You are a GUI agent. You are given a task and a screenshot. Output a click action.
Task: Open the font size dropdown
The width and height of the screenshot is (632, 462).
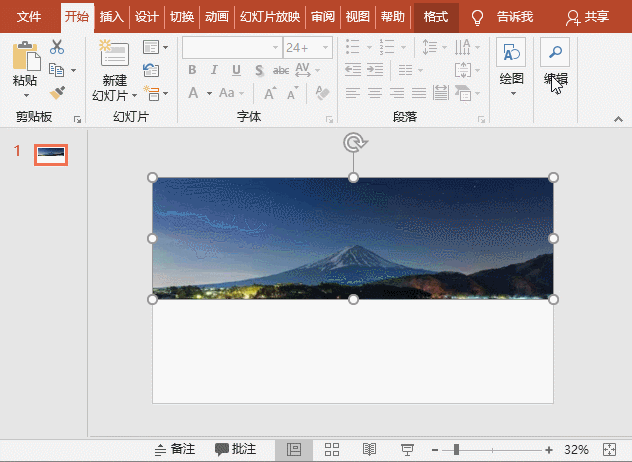coord(324,47)
